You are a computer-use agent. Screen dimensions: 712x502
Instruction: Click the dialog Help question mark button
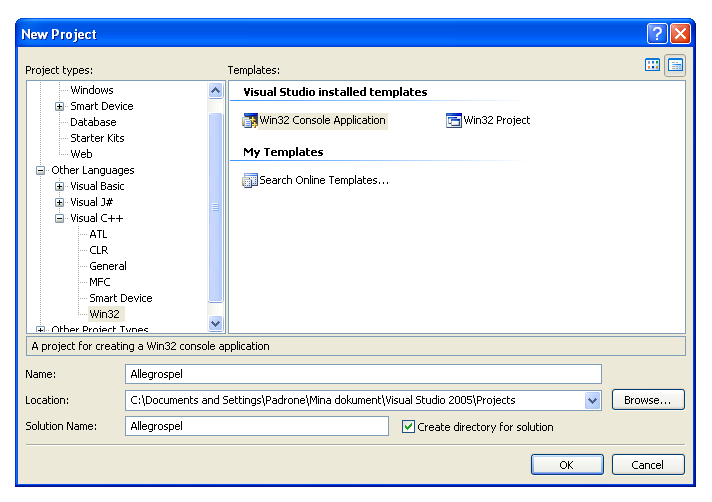tap(657, 34)
